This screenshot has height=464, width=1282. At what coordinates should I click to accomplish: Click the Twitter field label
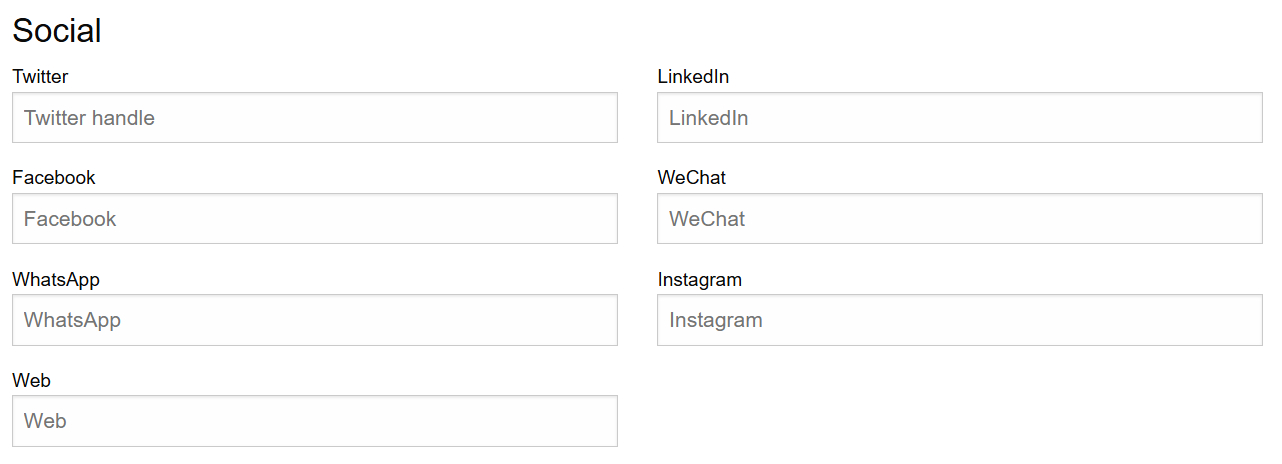[40, 77]
